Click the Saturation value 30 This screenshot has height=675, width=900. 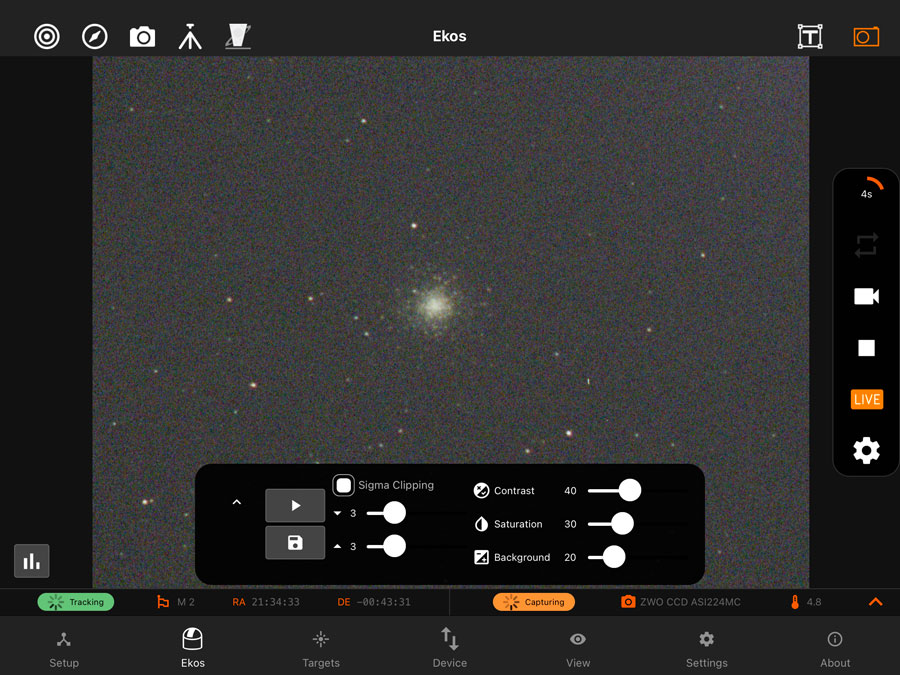point(570,524)
